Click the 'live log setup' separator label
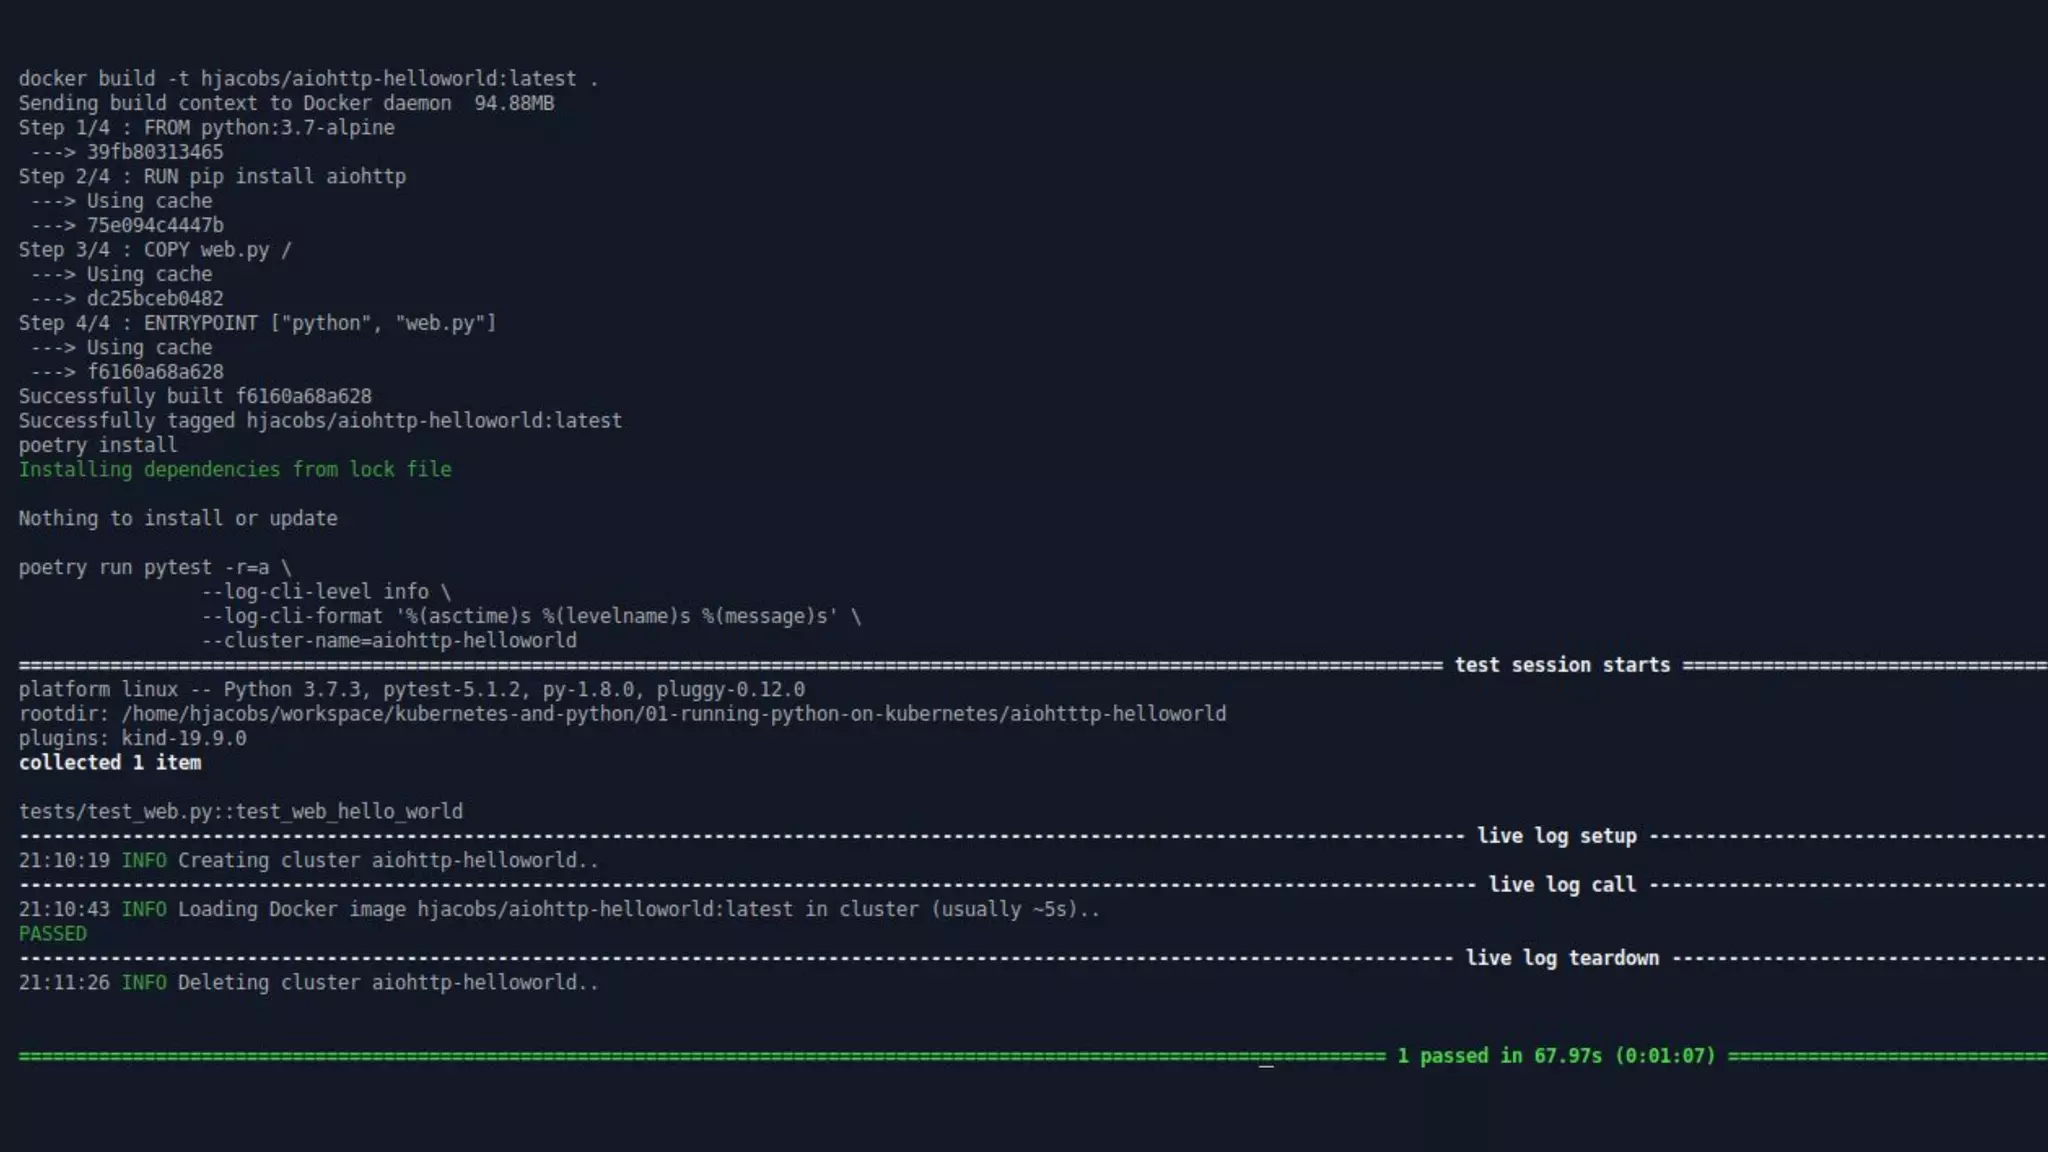This screenshot has height=1152, width=2048. [1557, 836]
